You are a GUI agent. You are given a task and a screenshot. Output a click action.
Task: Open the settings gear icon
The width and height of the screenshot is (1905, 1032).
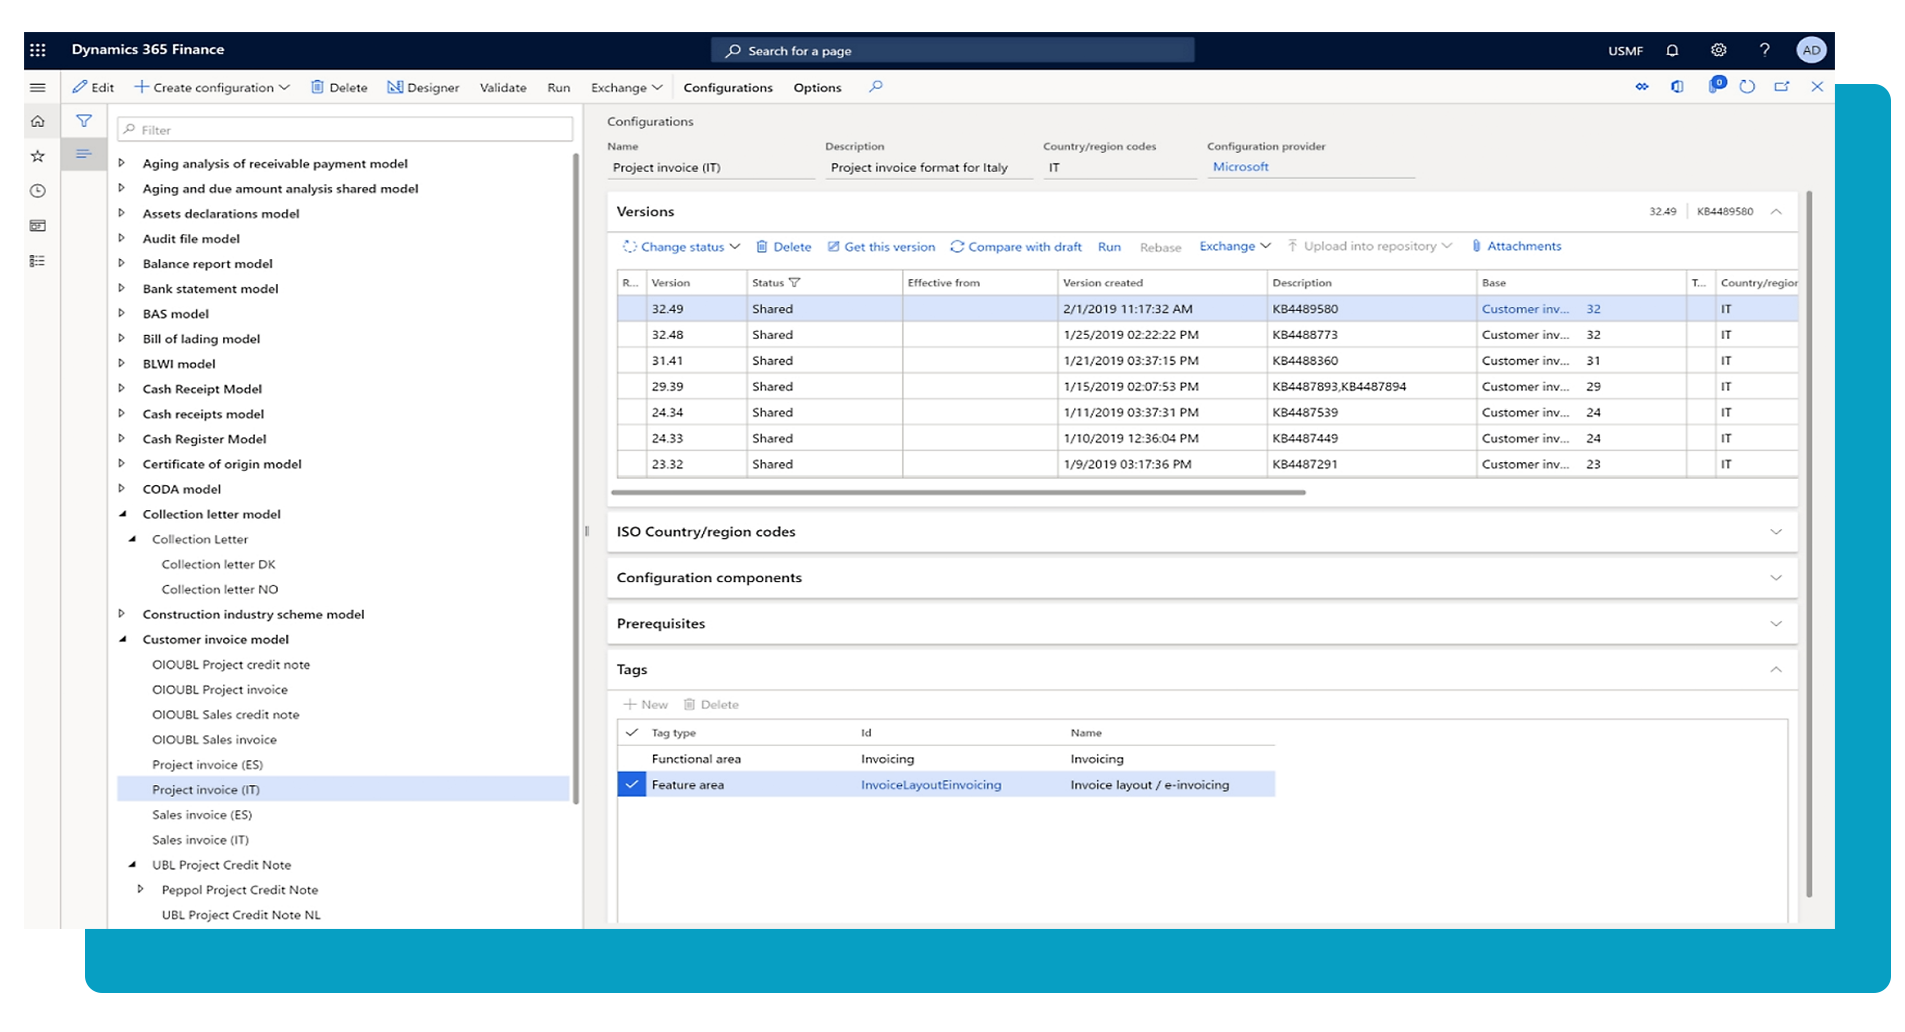pos(1718,50)
